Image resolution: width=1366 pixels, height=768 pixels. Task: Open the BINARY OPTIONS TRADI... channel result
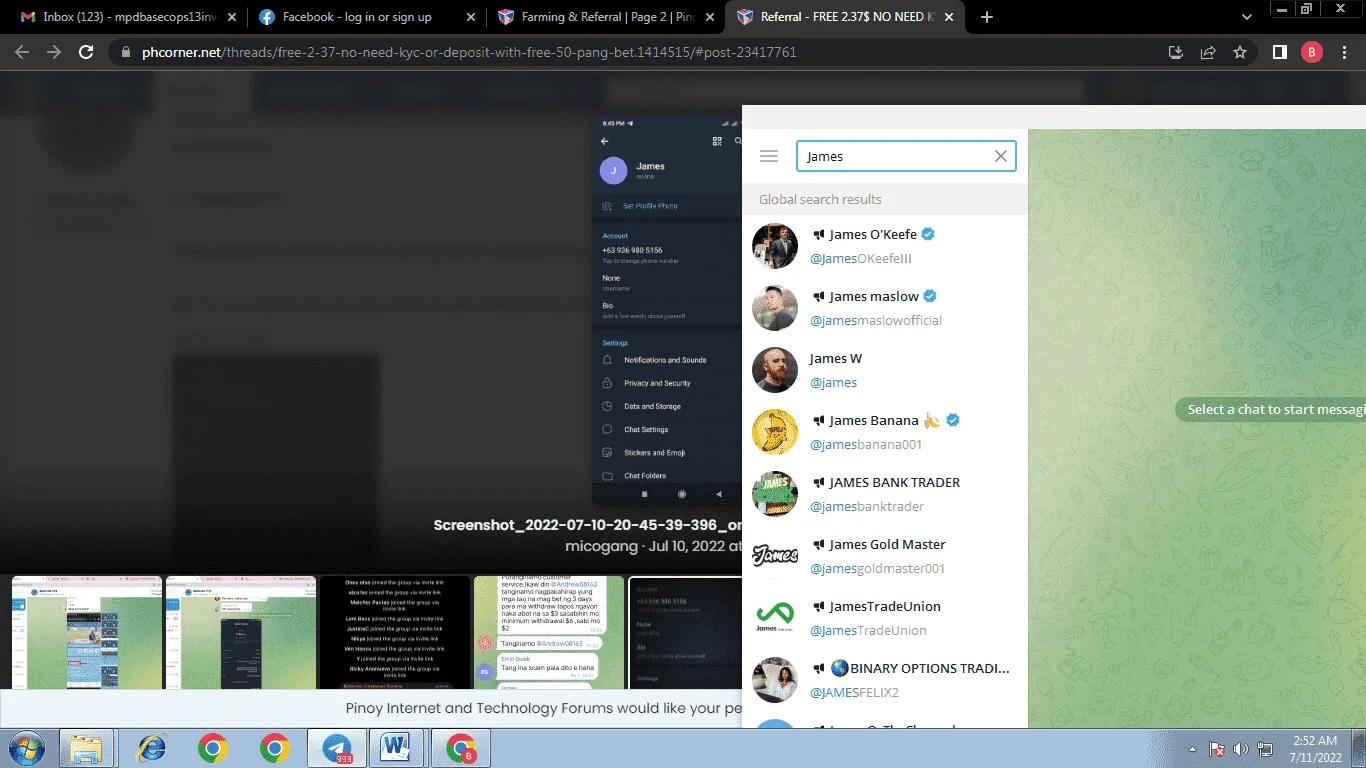[x=885, y=680]
